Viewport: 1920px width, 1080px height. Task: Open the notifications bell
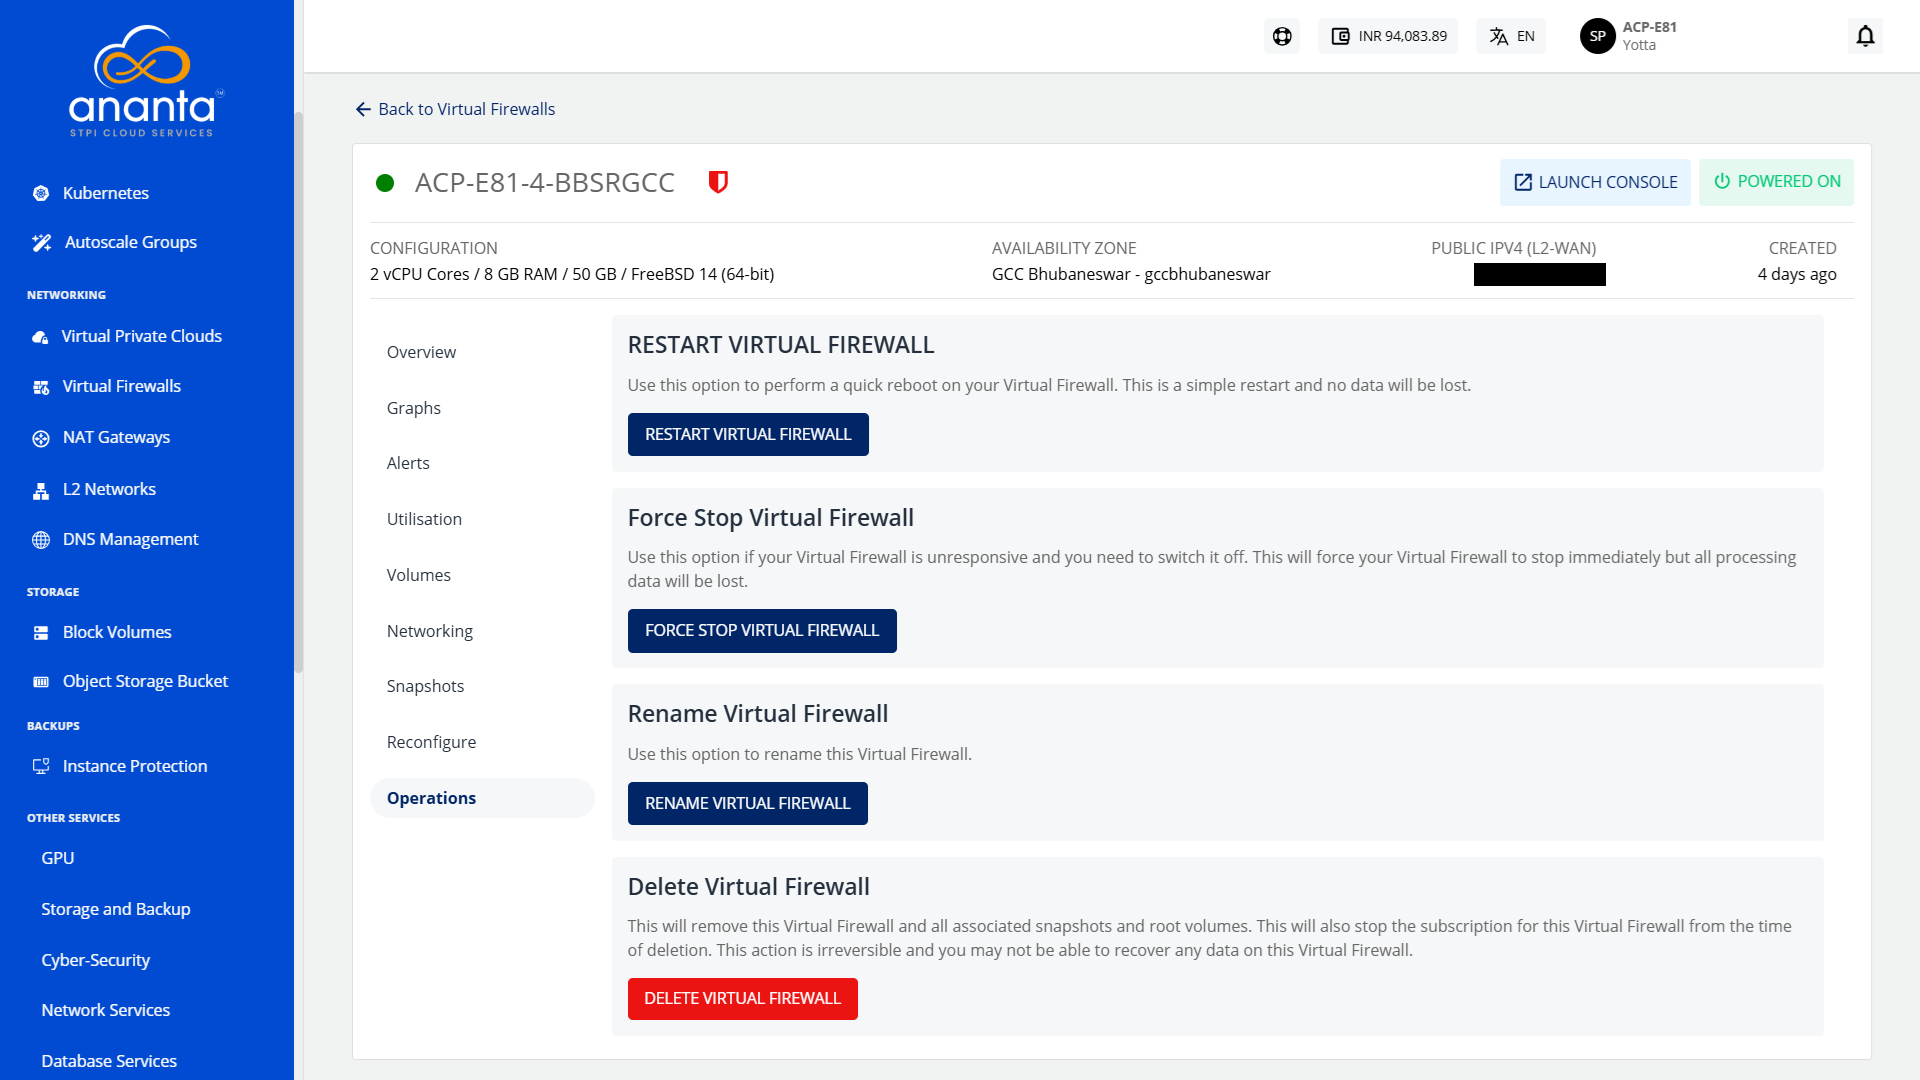pyautogui.click(x=1865, y=36)
